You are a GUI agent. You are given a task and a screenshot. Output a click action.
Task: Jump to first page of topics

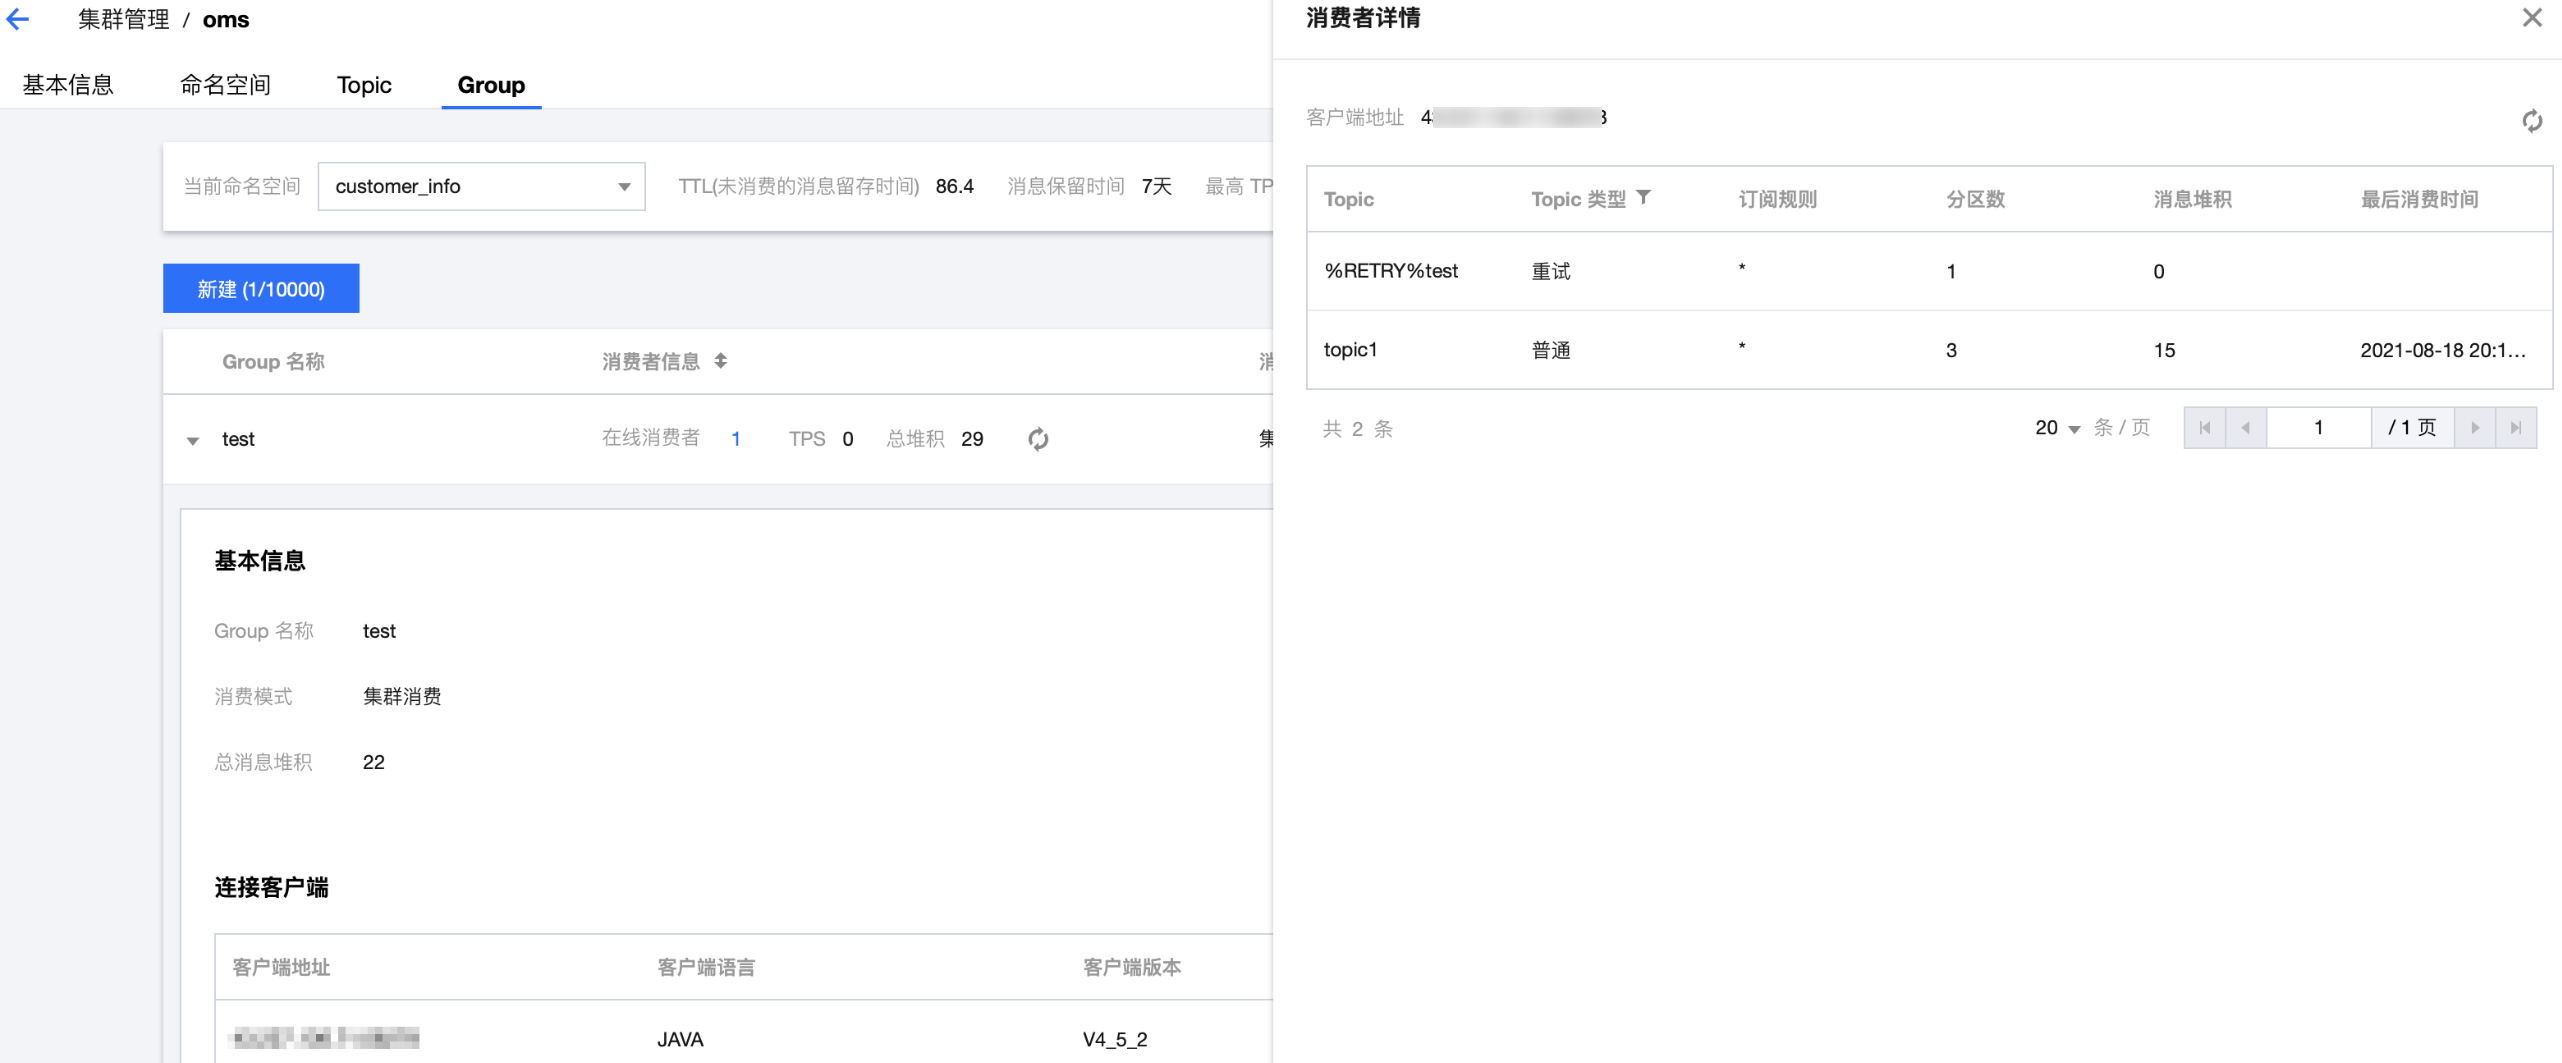coord(2204,428)
